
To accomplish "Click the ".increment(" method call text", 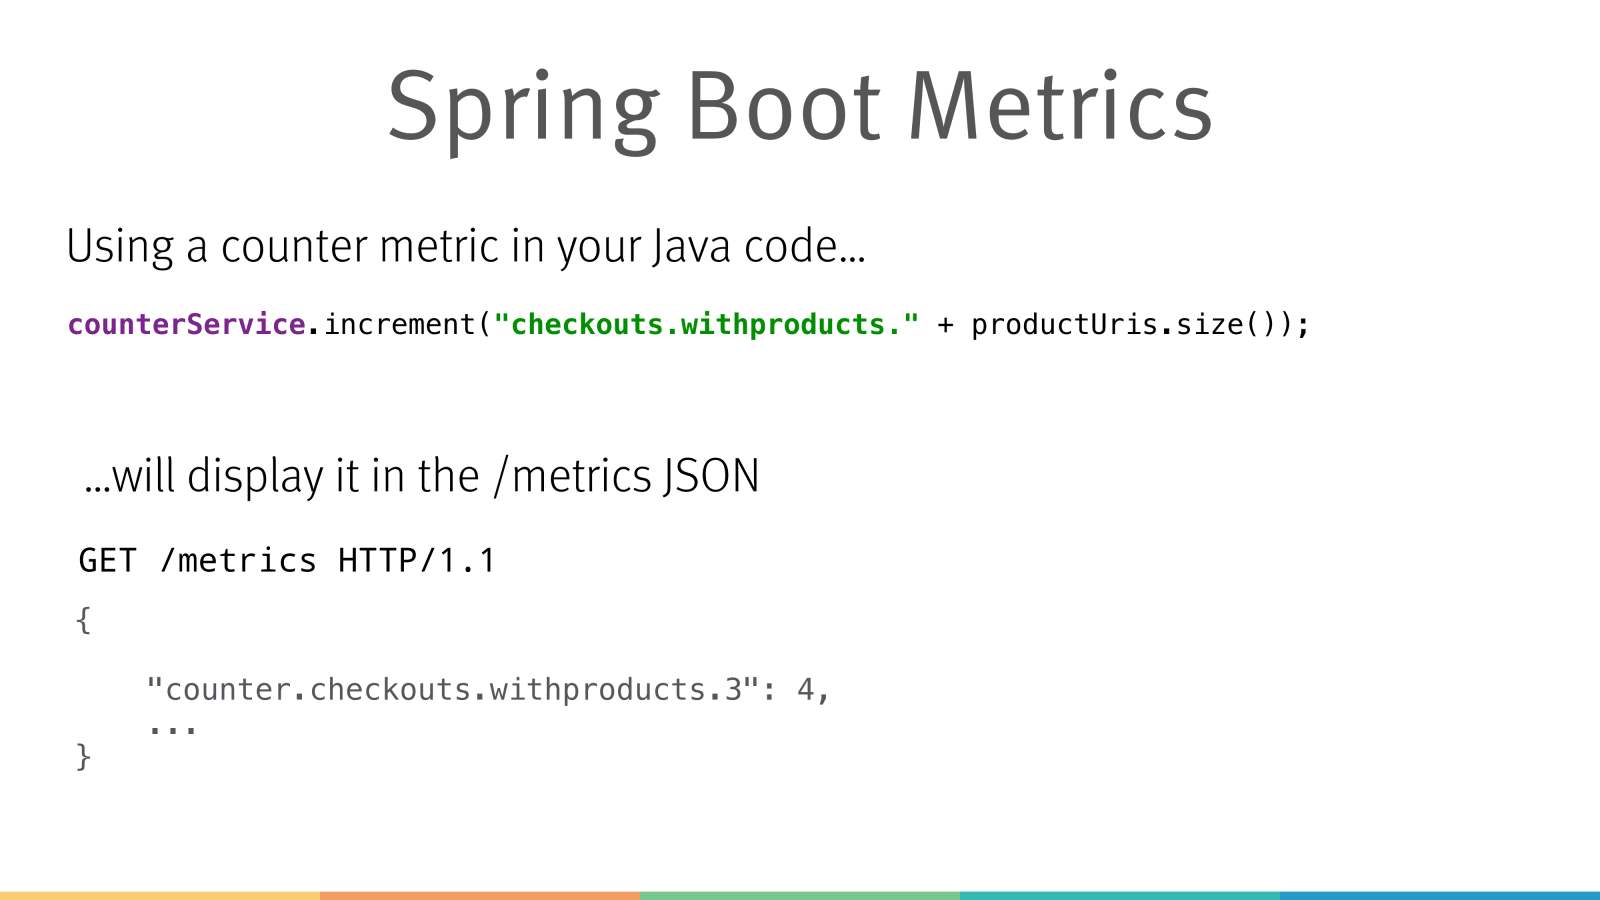I will click(x=399, y=324).
